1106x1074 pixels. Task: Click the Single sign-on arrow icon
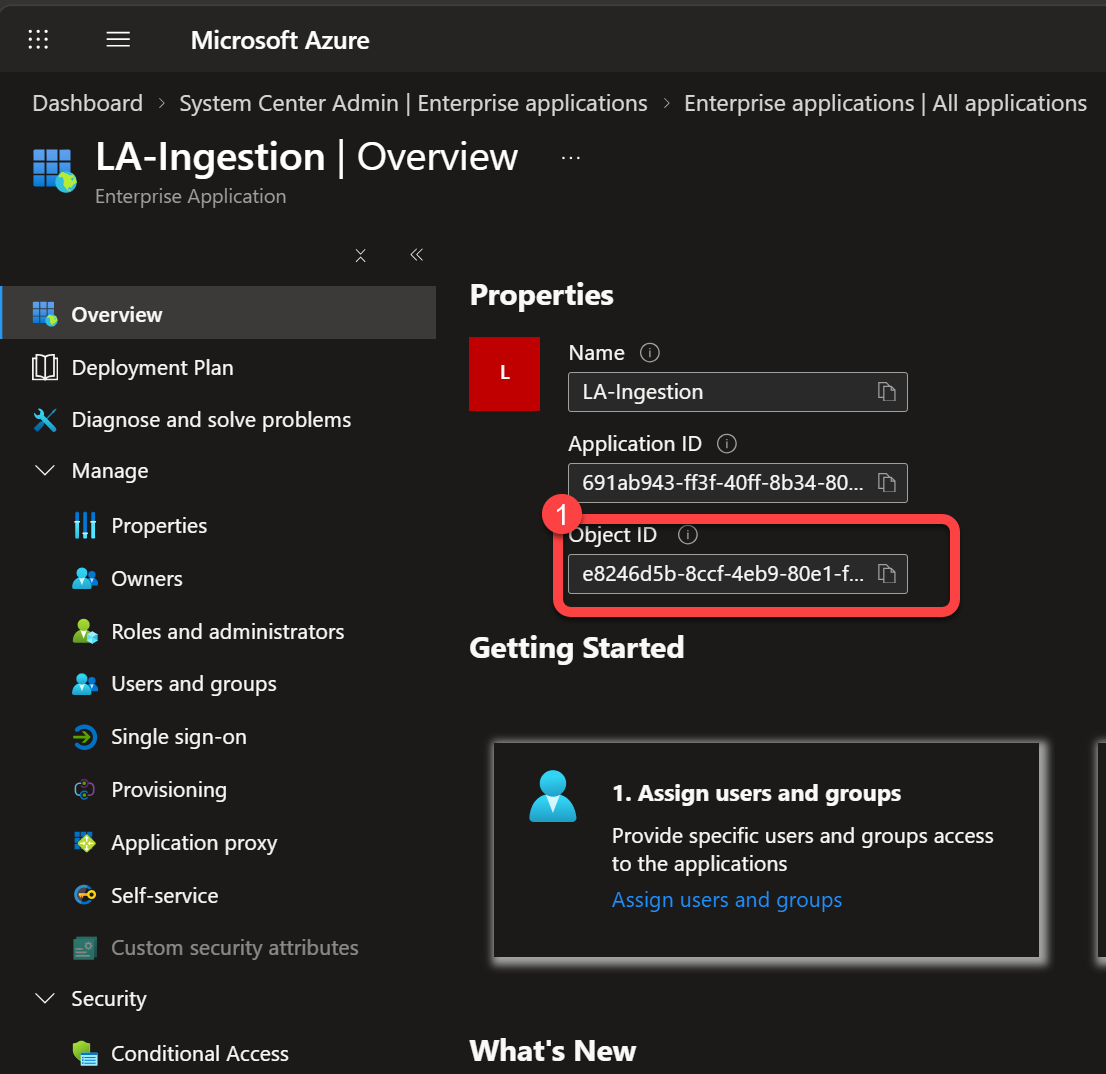click(x=85, y=737)
